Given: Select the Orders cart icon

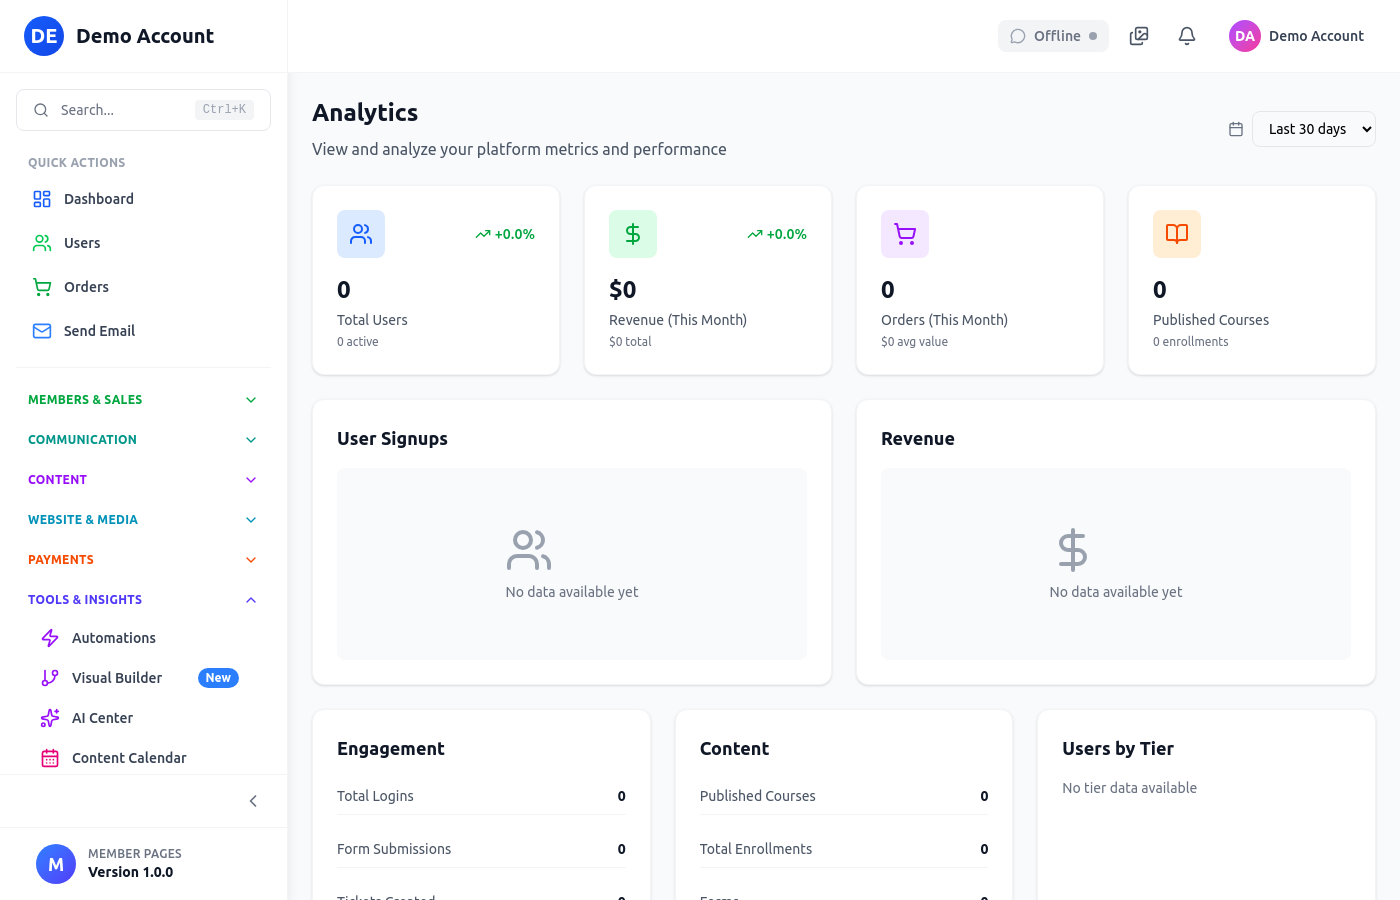Looking at the screenshot, I should (41, 286).
